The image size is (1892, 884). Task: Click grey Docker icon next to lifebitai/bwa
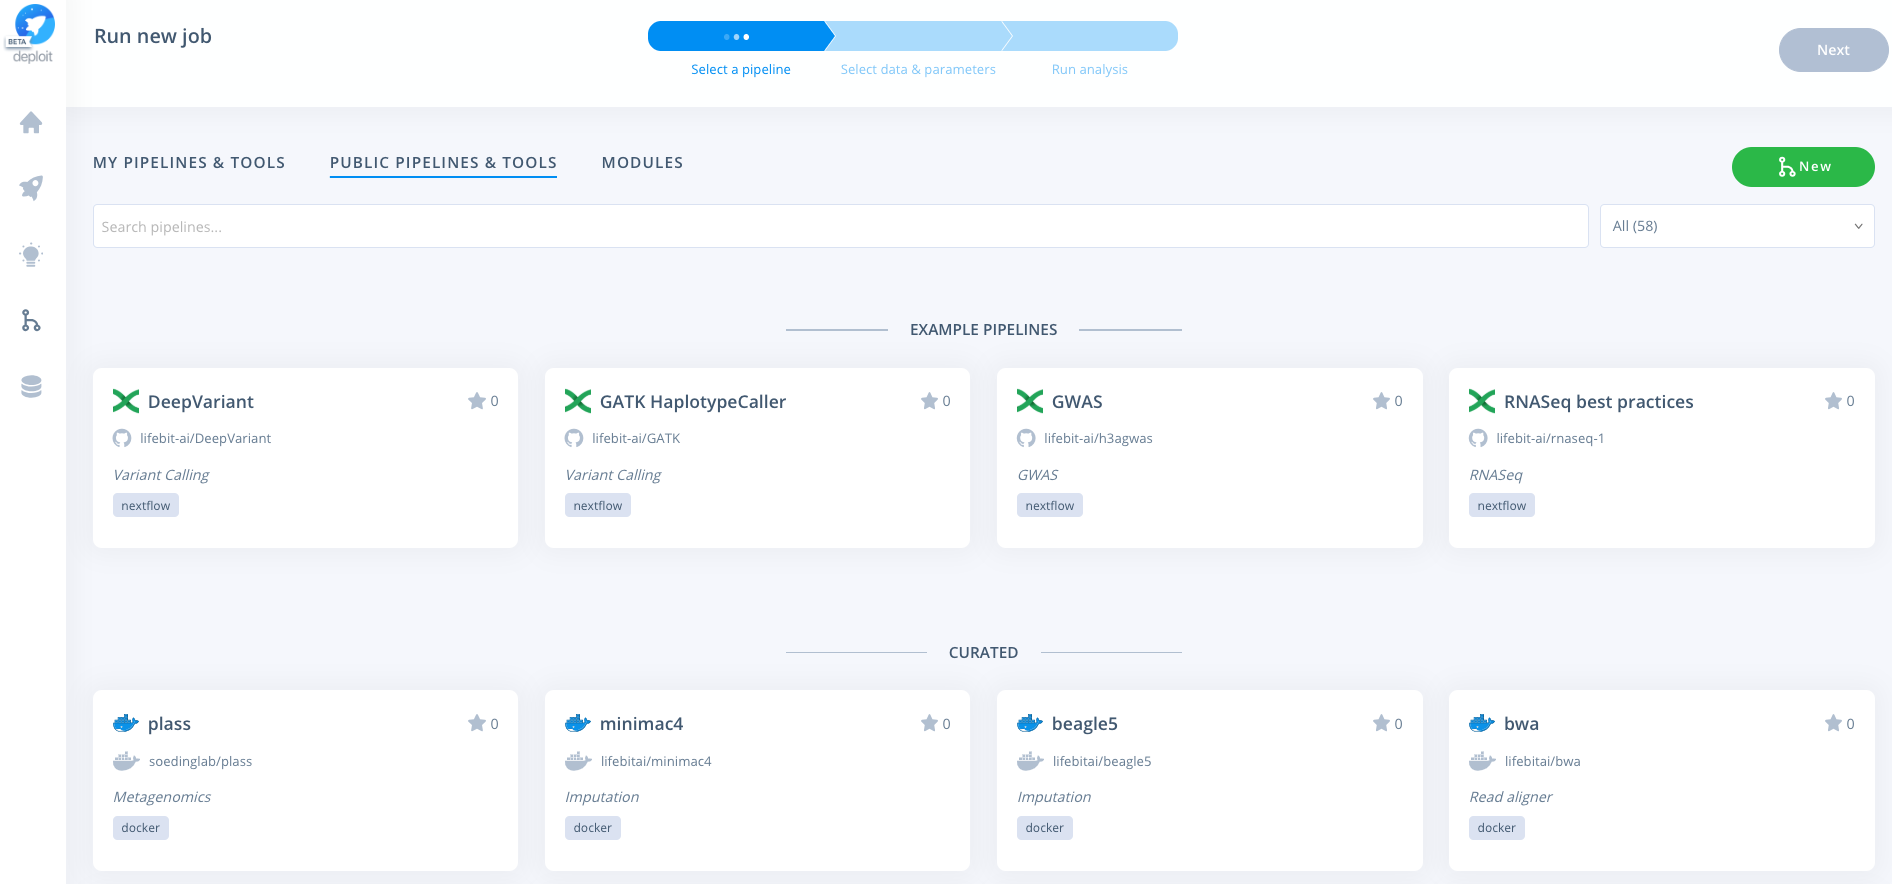1482,761
